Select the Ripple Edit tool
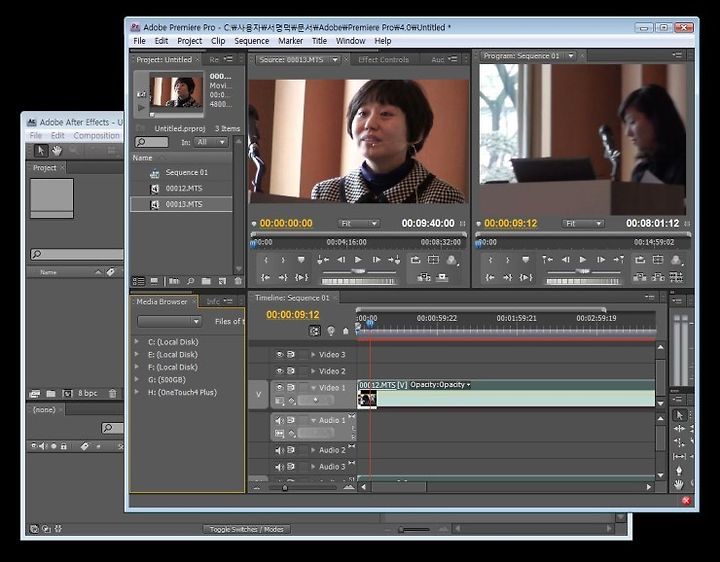 coord(679,429)
